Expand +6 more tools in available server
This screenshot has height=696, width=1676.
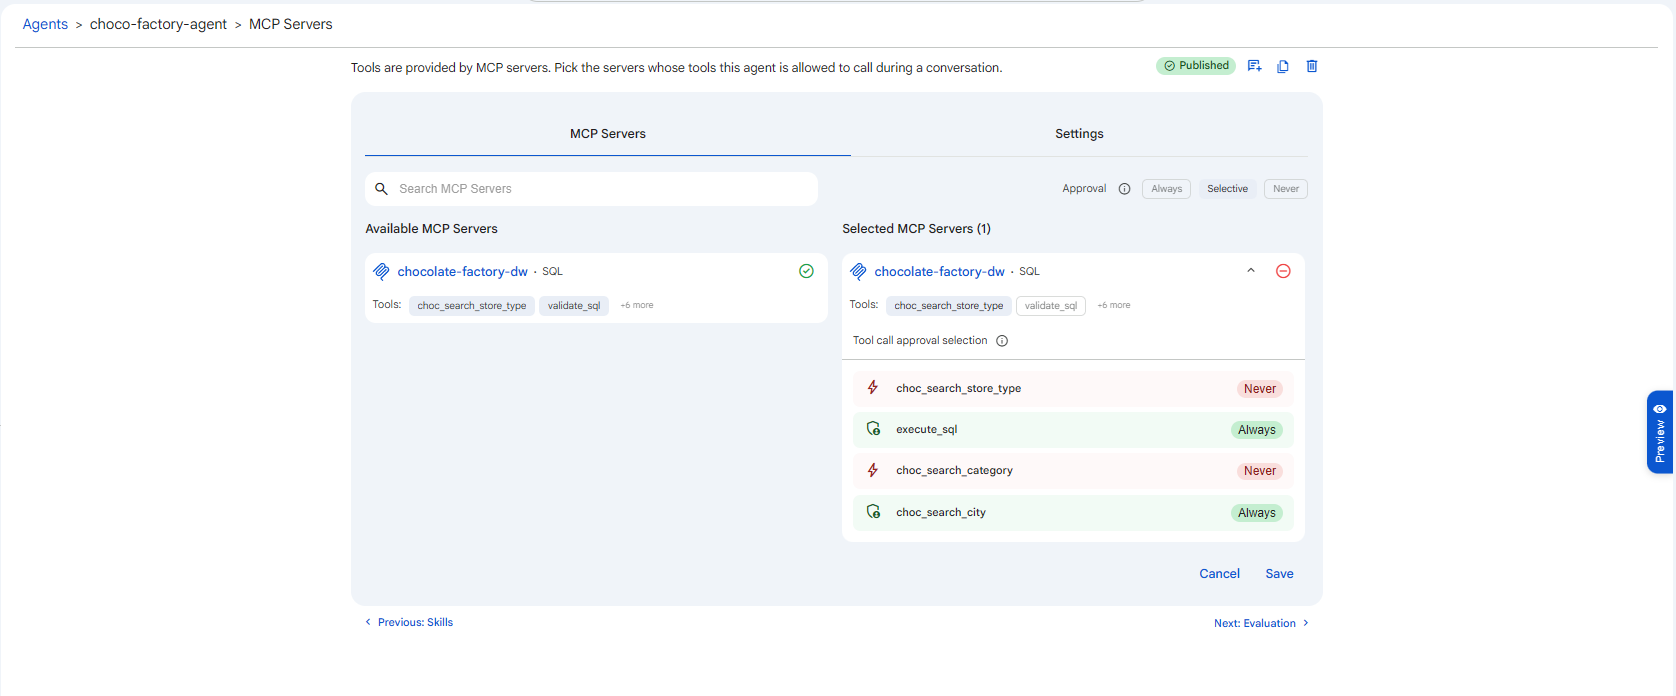point(637,305)
